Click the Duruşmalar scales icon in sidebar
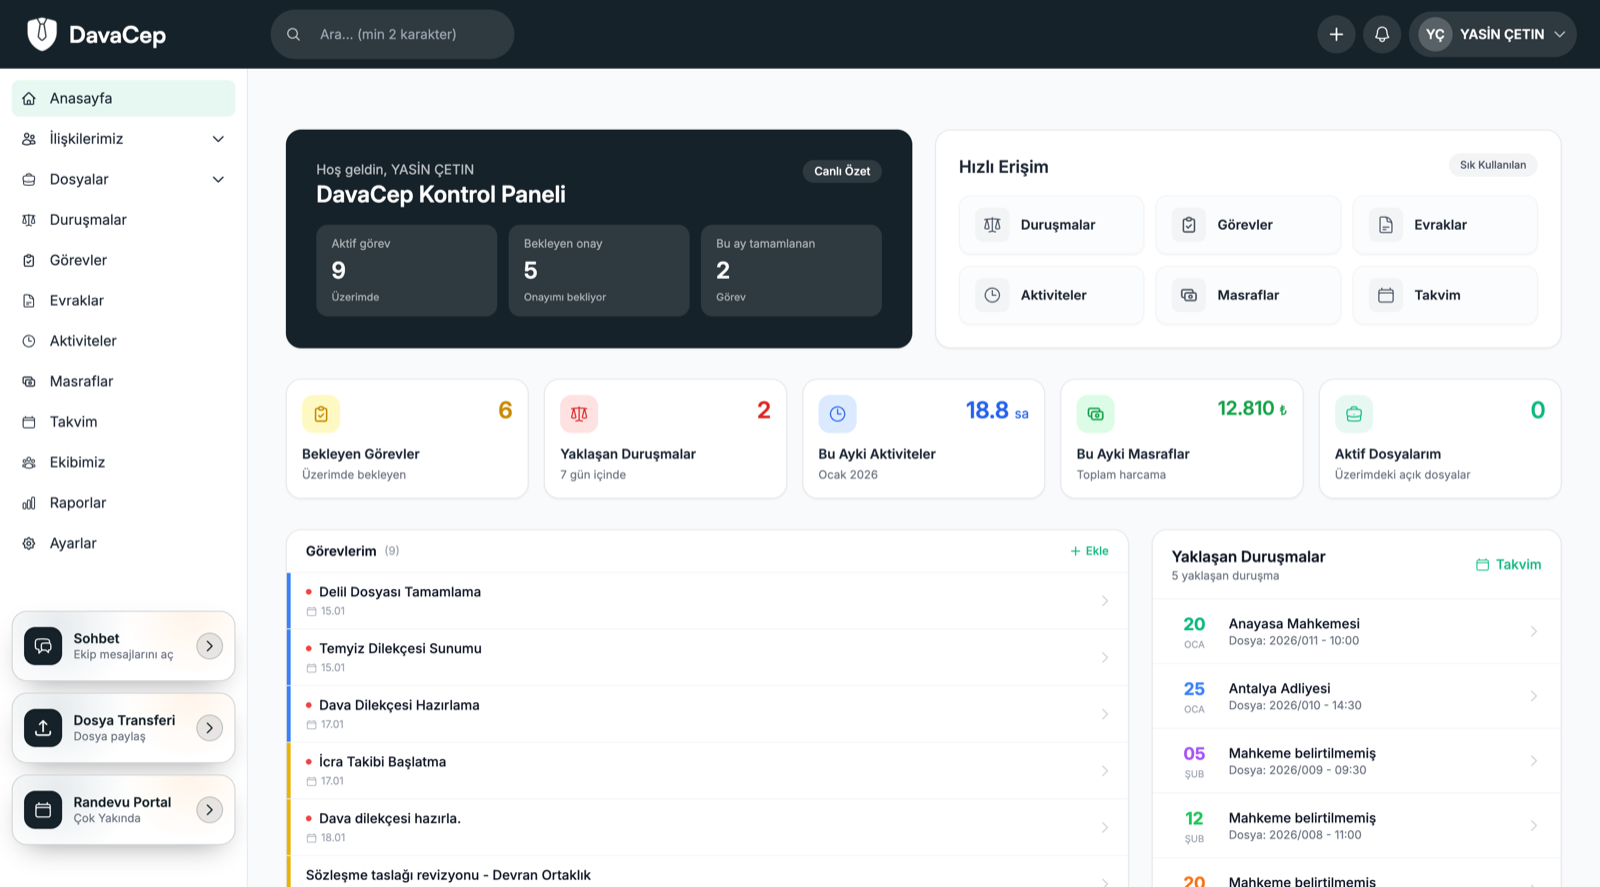1600x887 pixels. click(29, 220)
